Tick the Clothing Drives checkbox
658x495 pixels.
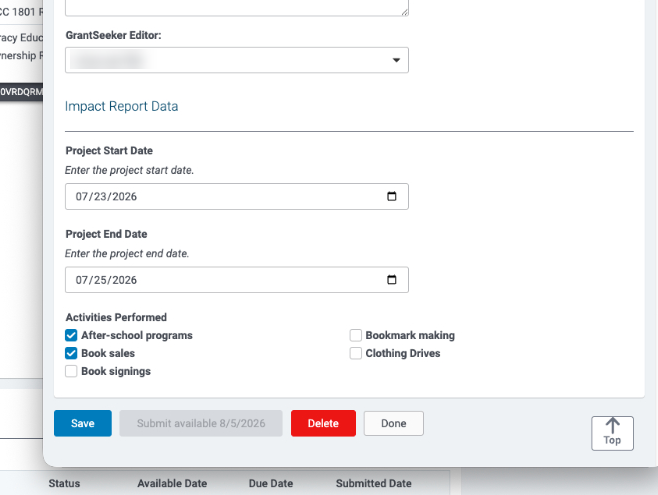355,353
